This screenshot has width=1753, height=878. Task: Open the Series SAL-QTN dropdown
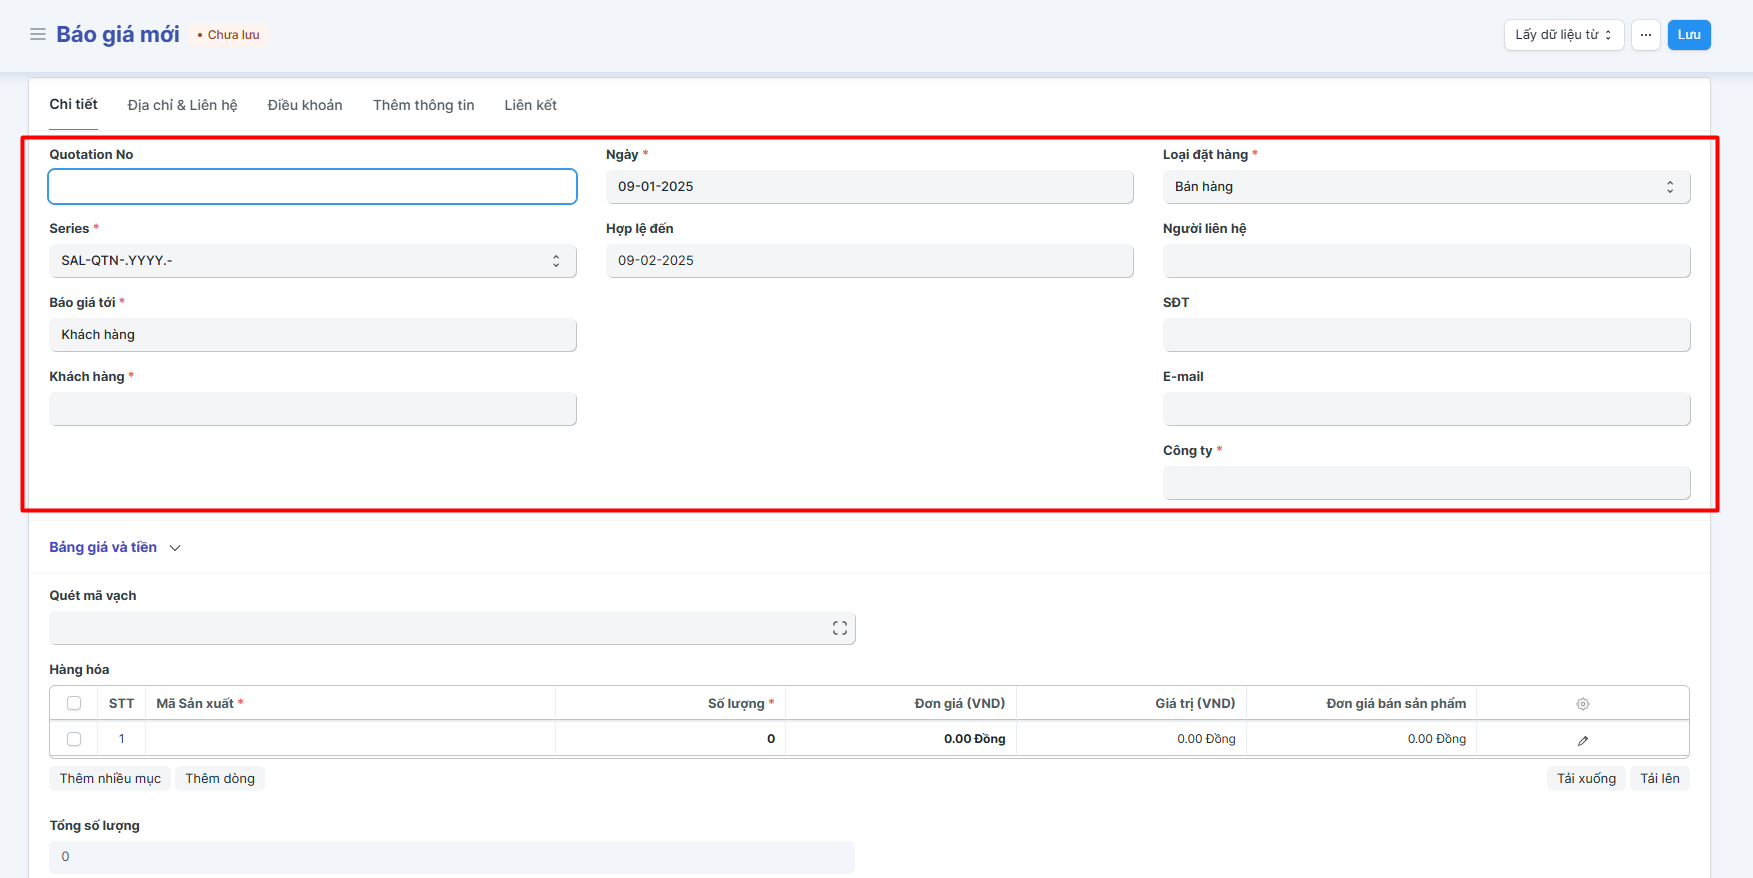[x=312, y=261]
